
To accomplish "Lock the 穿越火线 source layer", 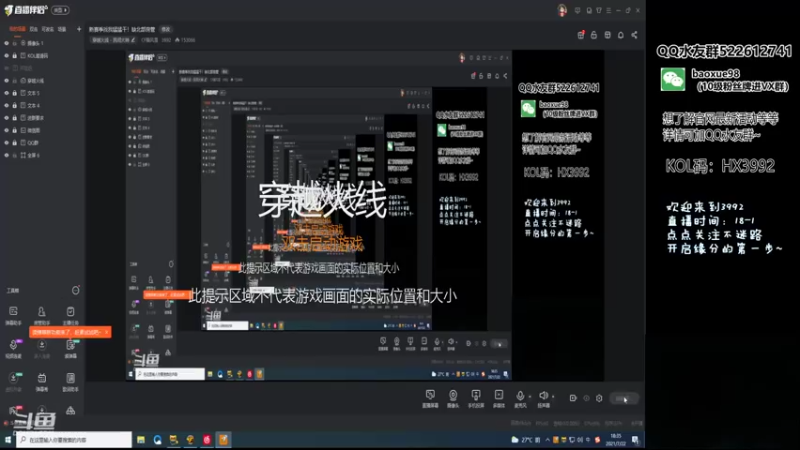I will click(x=15, y=81).
